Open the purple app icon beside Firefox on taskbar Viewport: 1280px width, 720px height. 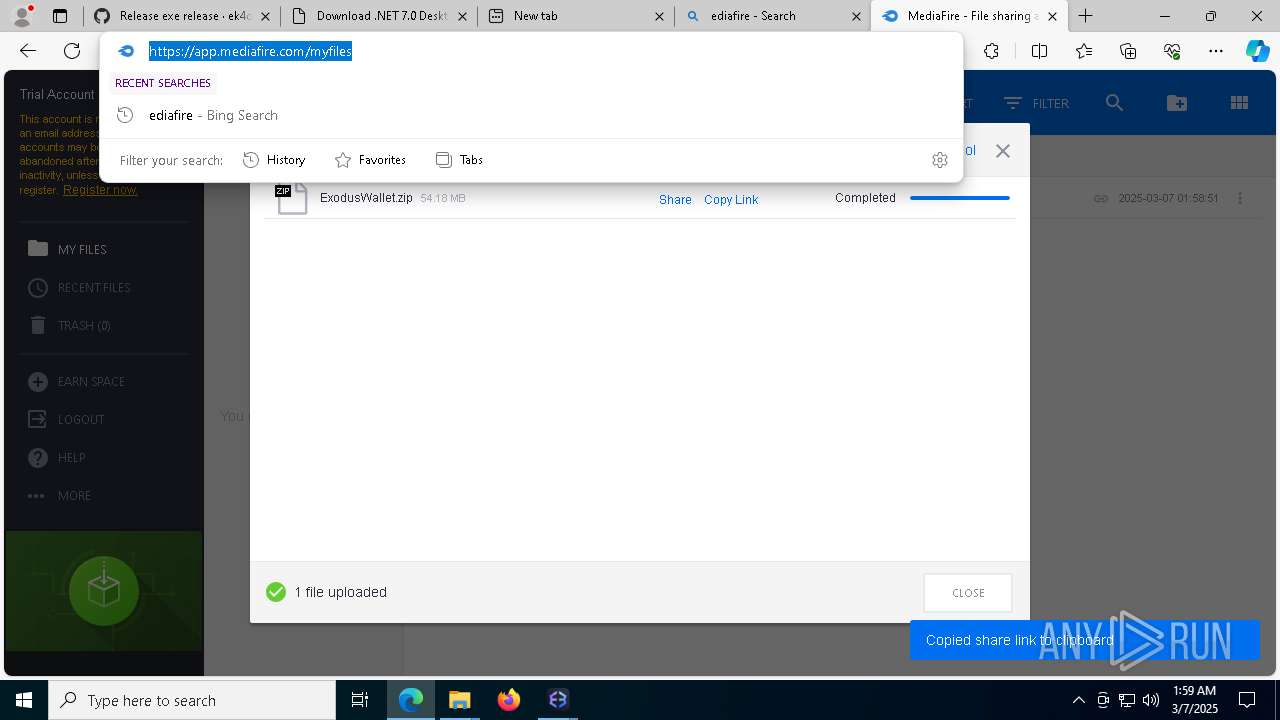click(558, 700)
